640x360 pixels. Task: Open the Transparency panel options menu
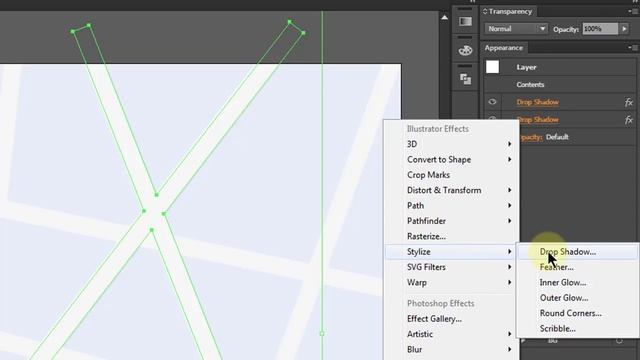tap(633, 11)
